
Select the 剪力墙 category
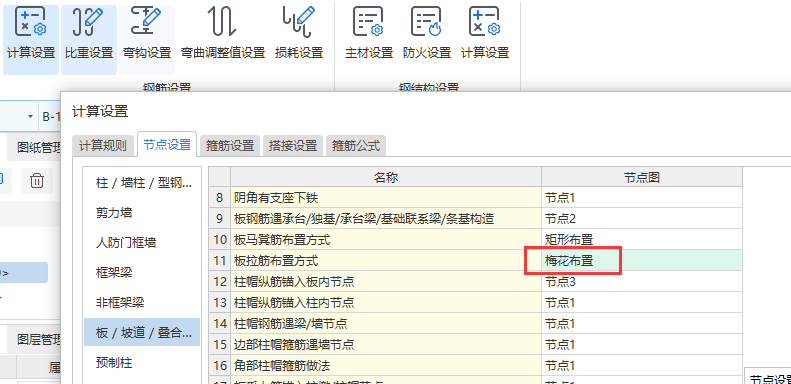142,212
